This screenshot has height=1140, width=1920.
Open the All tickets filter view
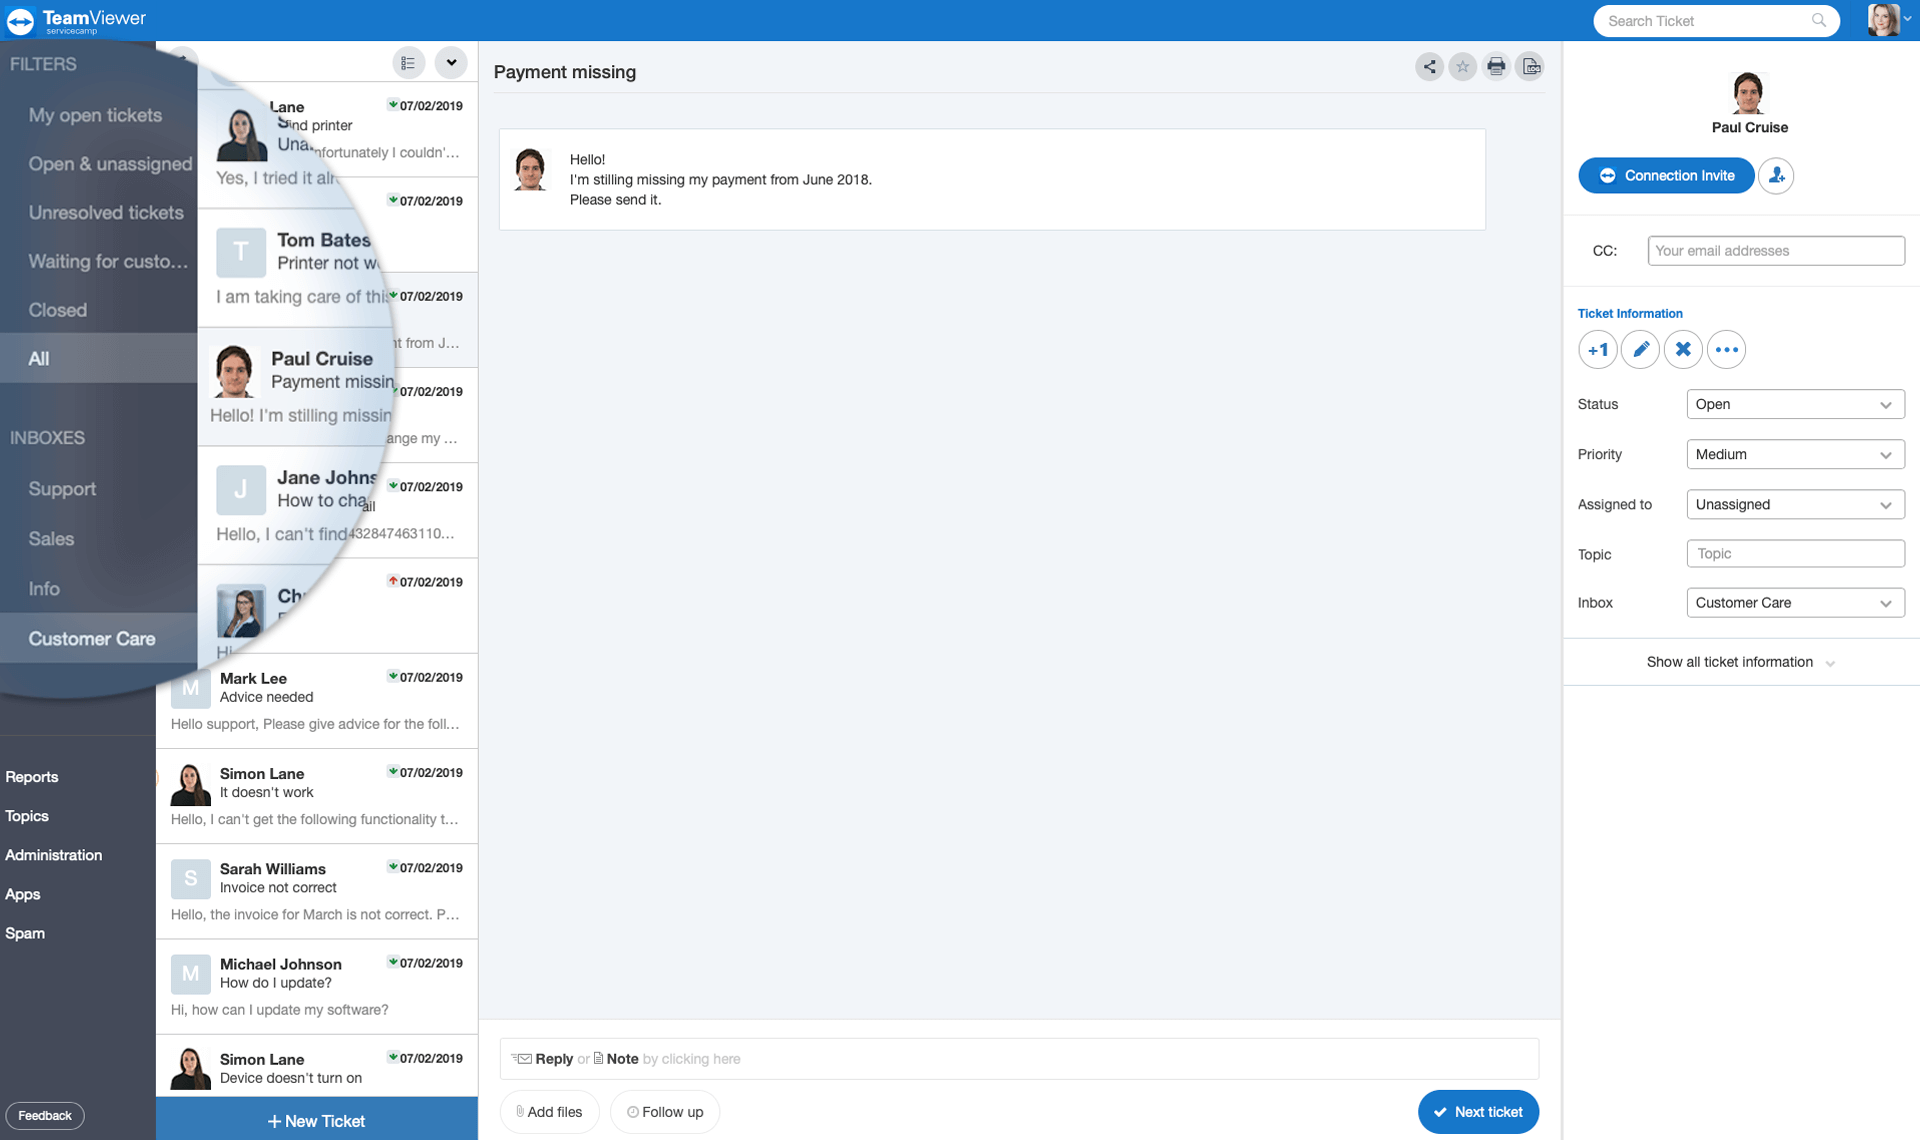(37, 357)
